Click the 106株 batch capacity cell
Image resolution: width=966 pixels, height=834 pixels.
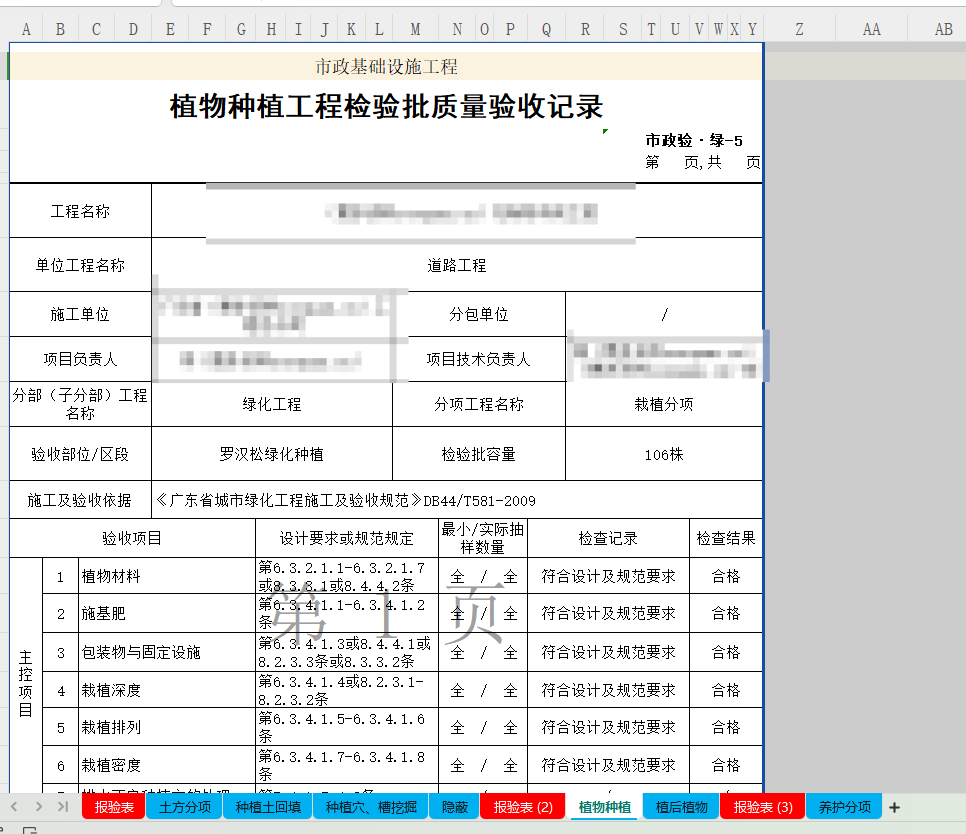(663, 455)
